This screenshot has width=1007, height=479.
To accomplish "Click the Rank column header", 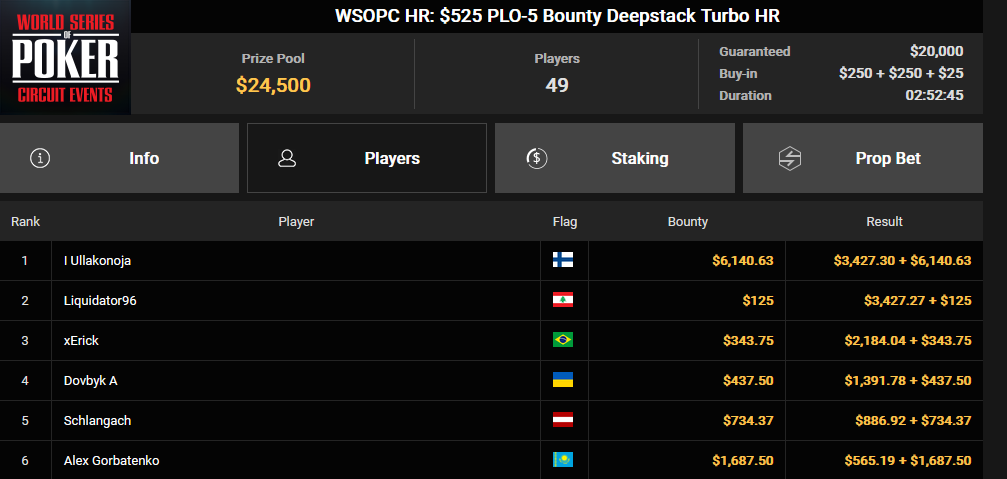I will pyautogui.click(x=25, y=222).
